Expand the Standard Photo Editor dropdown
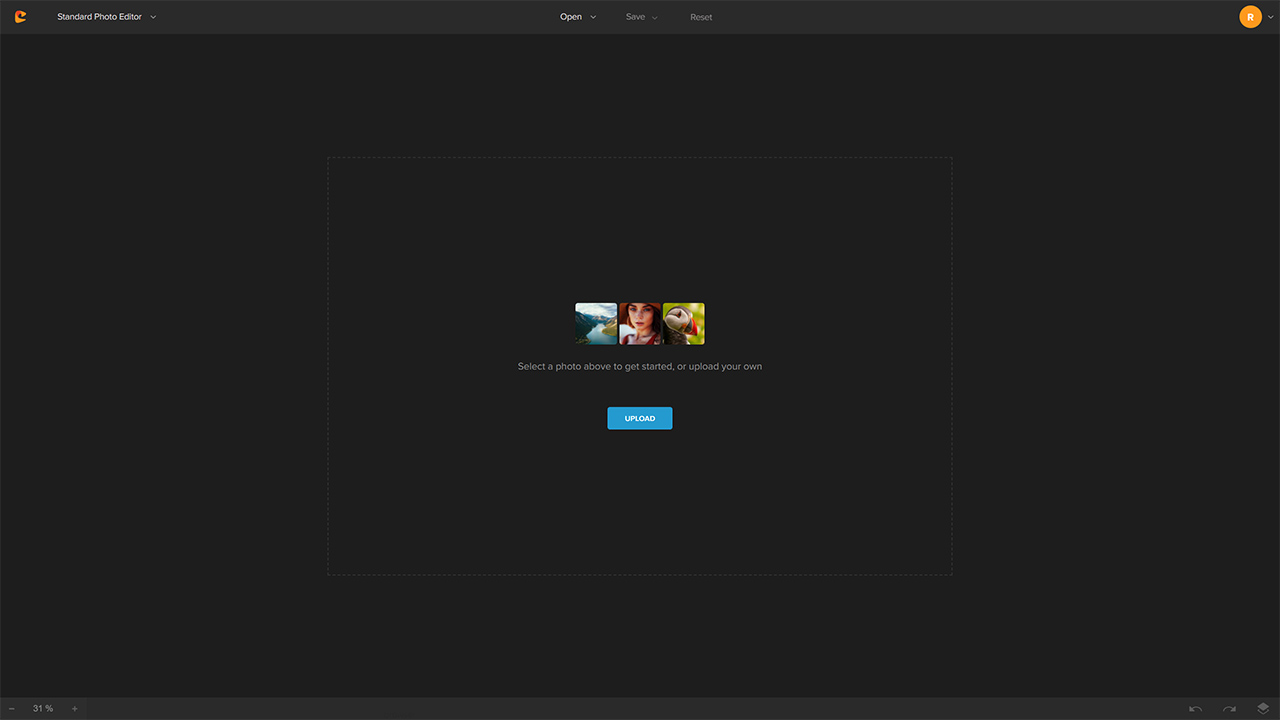Screen dimensions: 1280x720 click(153, 17)
